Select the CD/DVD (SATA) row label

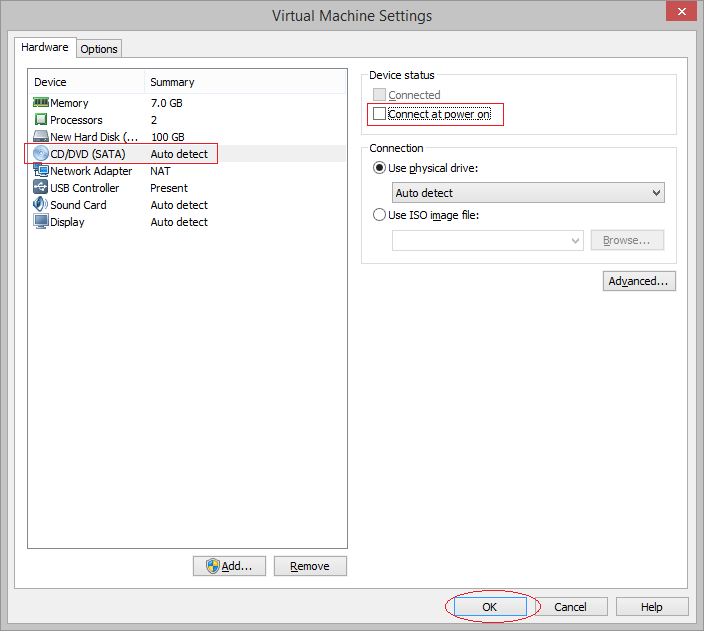pyautogui.click(x=88, y=154)
